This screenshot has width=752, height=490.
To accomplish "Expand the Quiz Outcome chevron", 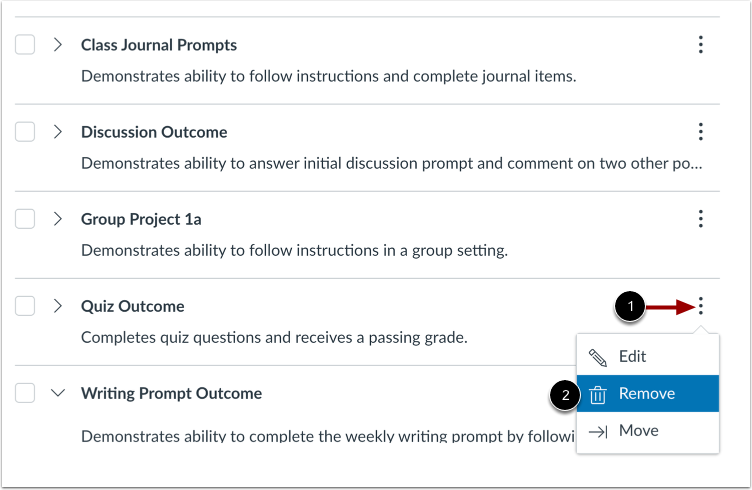I will click(x=57, y=306).
